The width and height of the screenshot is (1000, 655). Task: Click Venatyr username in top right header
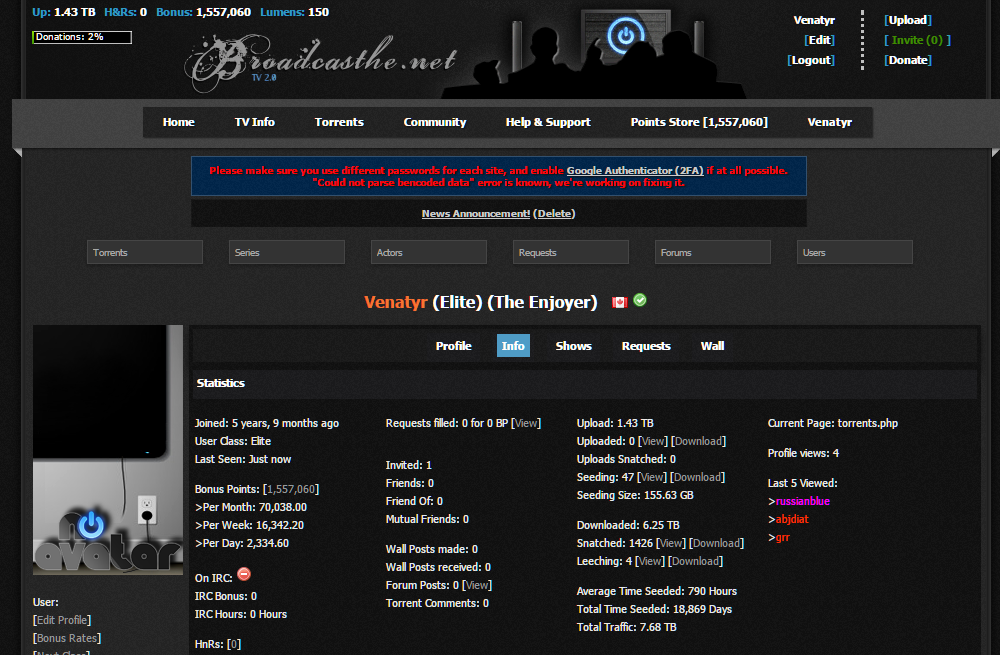(x=814, y=20)
